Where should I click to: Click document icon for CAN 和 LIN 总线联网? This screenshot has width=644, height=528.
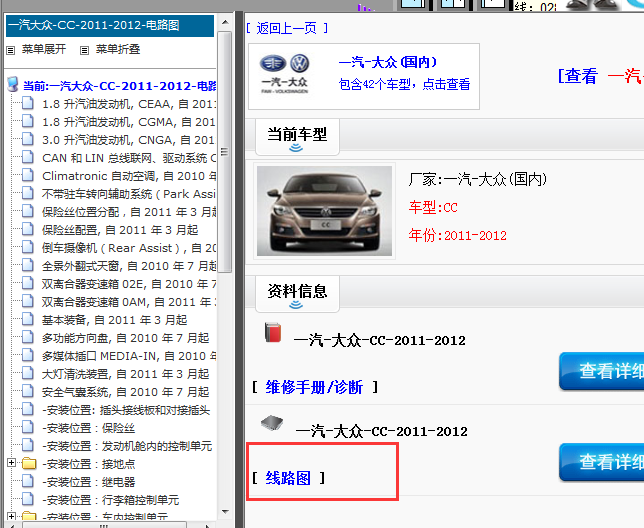pos(28,157)
